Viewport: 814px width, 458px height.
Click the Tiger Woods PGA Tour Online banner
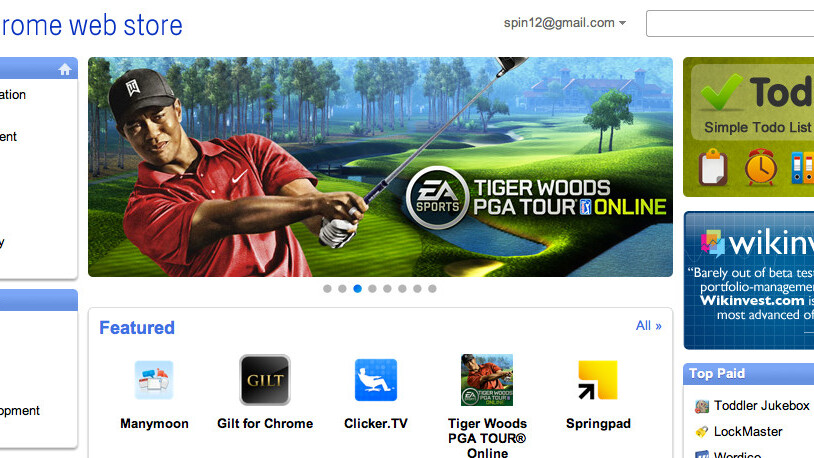pos(380,167)
